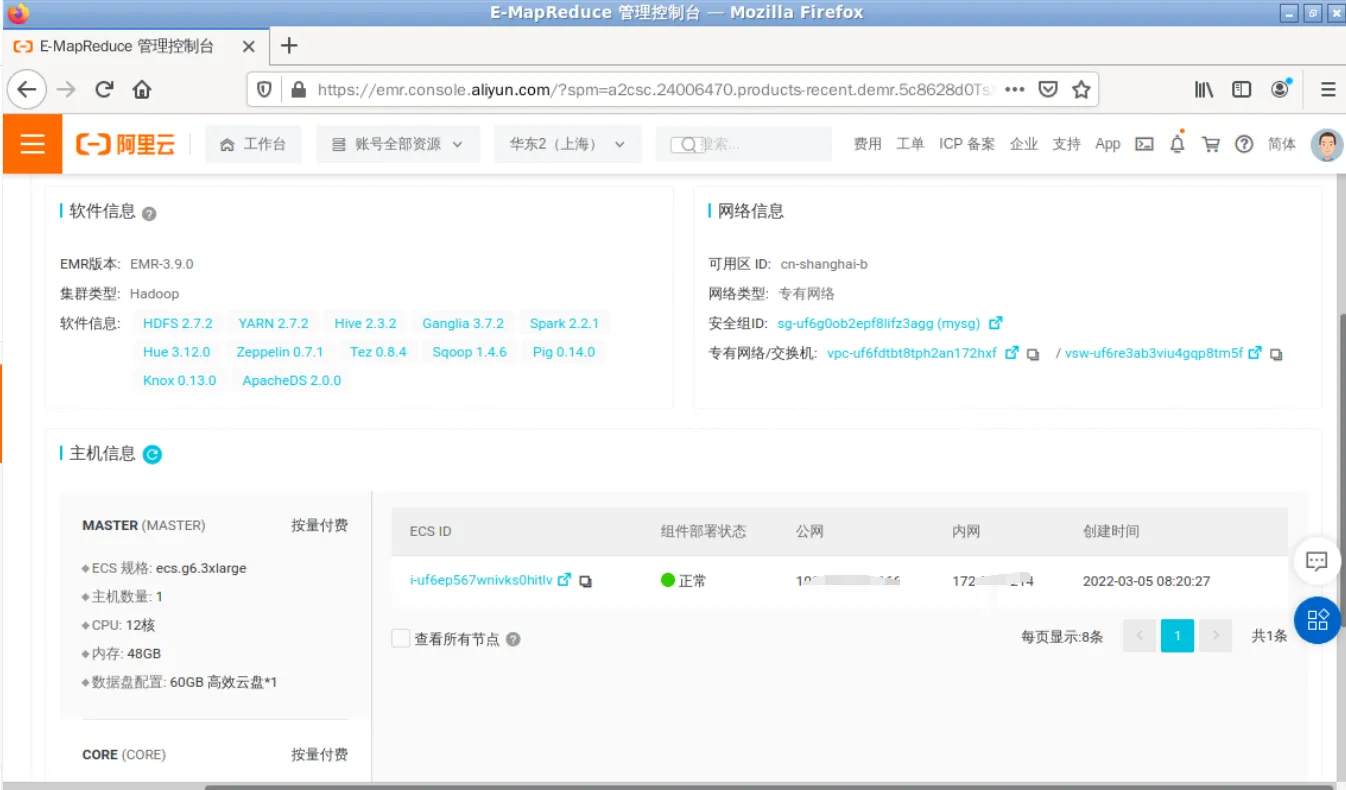Open the ICP 备案 menu item
This screenshot has height=790, width=1346.
(967, 144)
